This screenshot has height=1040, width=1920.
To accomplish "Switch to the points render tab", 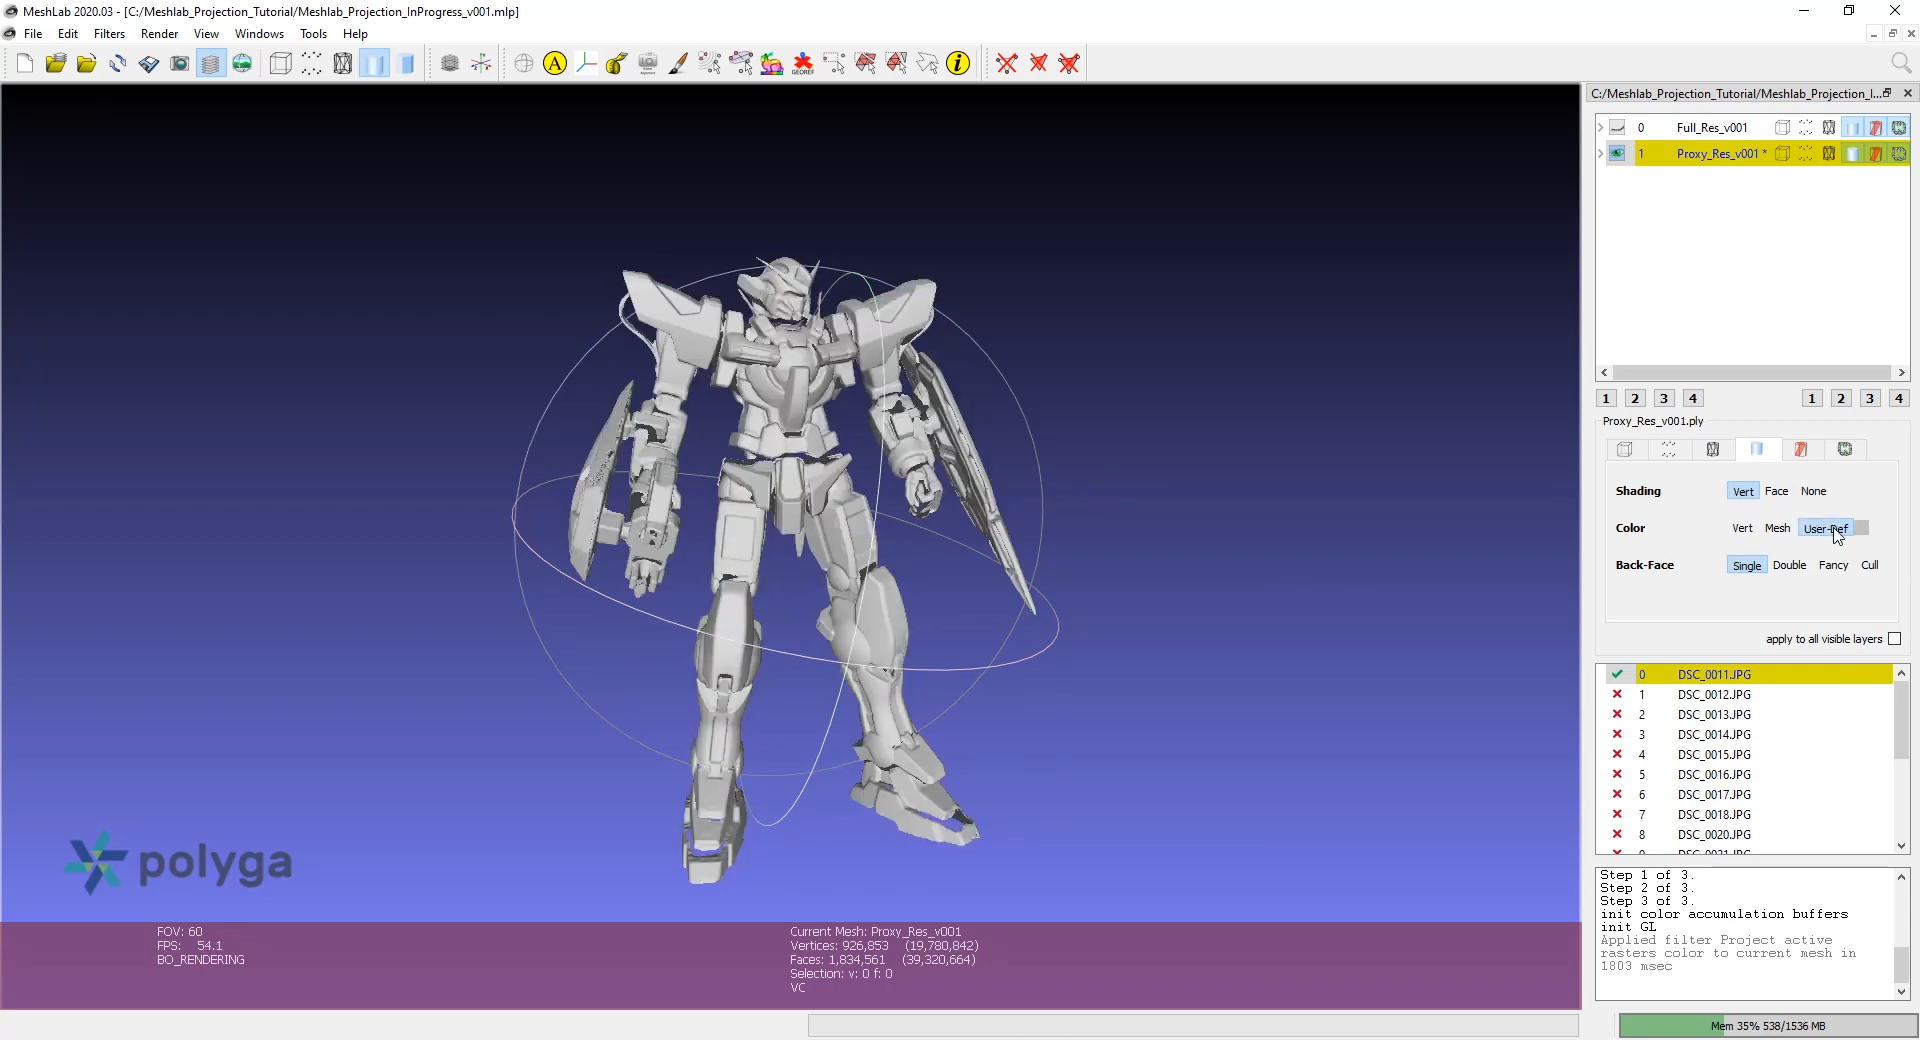I will click(x=1668, y=450).
